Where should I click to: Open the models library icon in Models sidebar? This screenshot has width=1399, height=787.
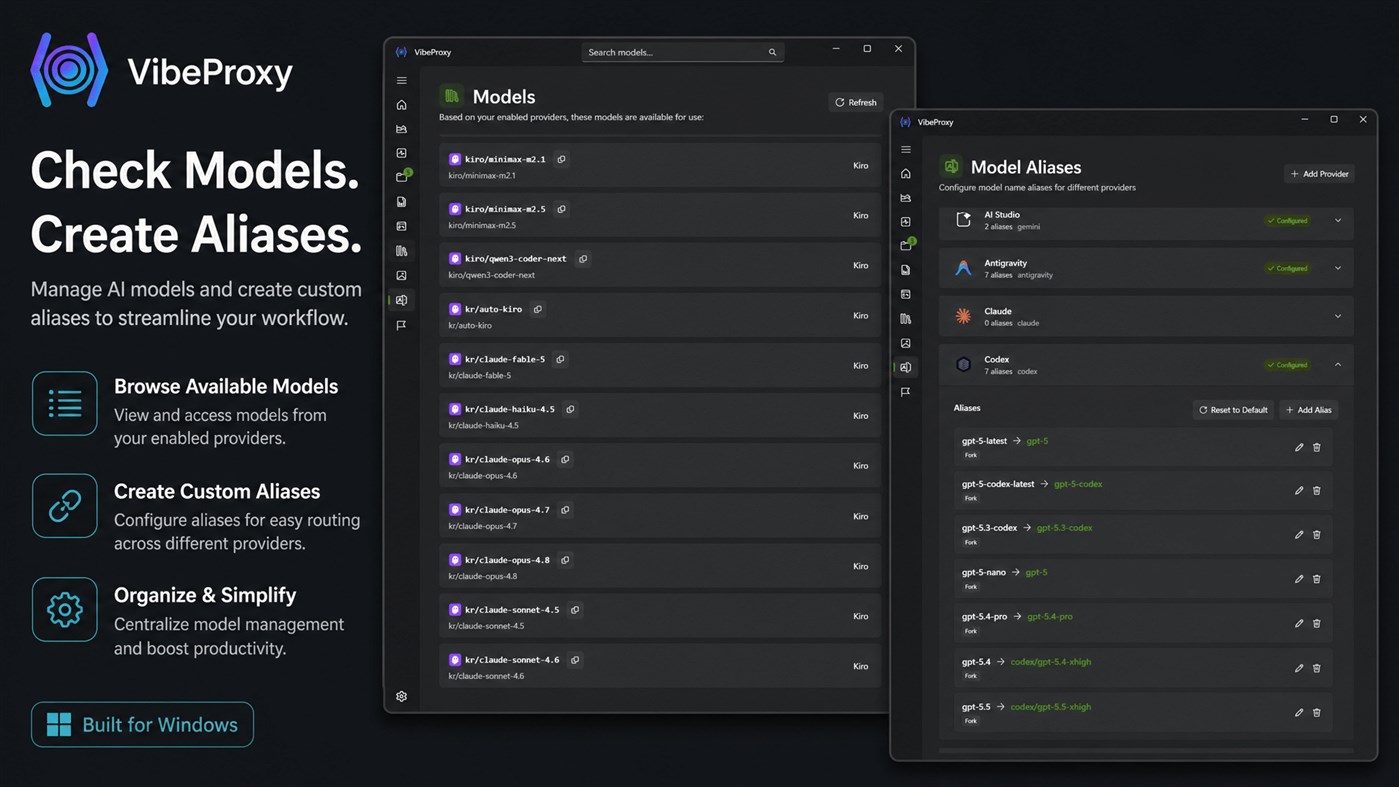coord(402,251)
